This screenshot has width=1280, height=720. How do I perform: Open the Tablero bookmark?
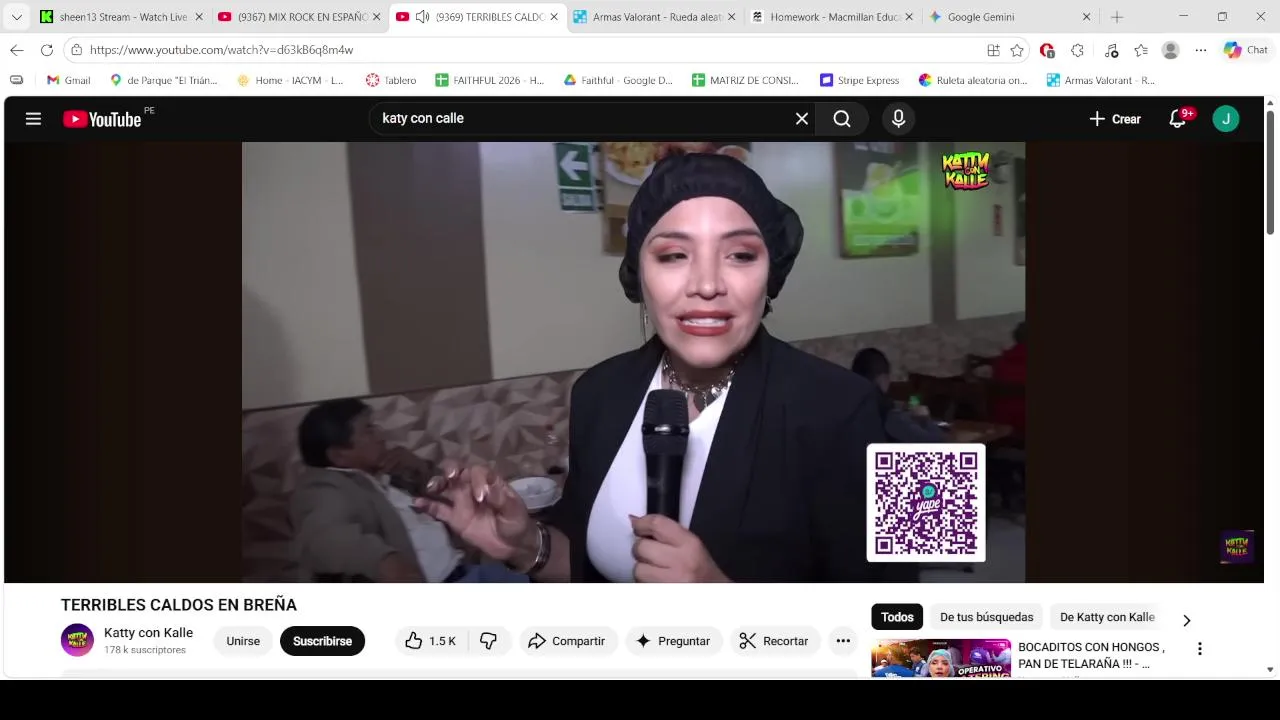(x=391, y=80)
